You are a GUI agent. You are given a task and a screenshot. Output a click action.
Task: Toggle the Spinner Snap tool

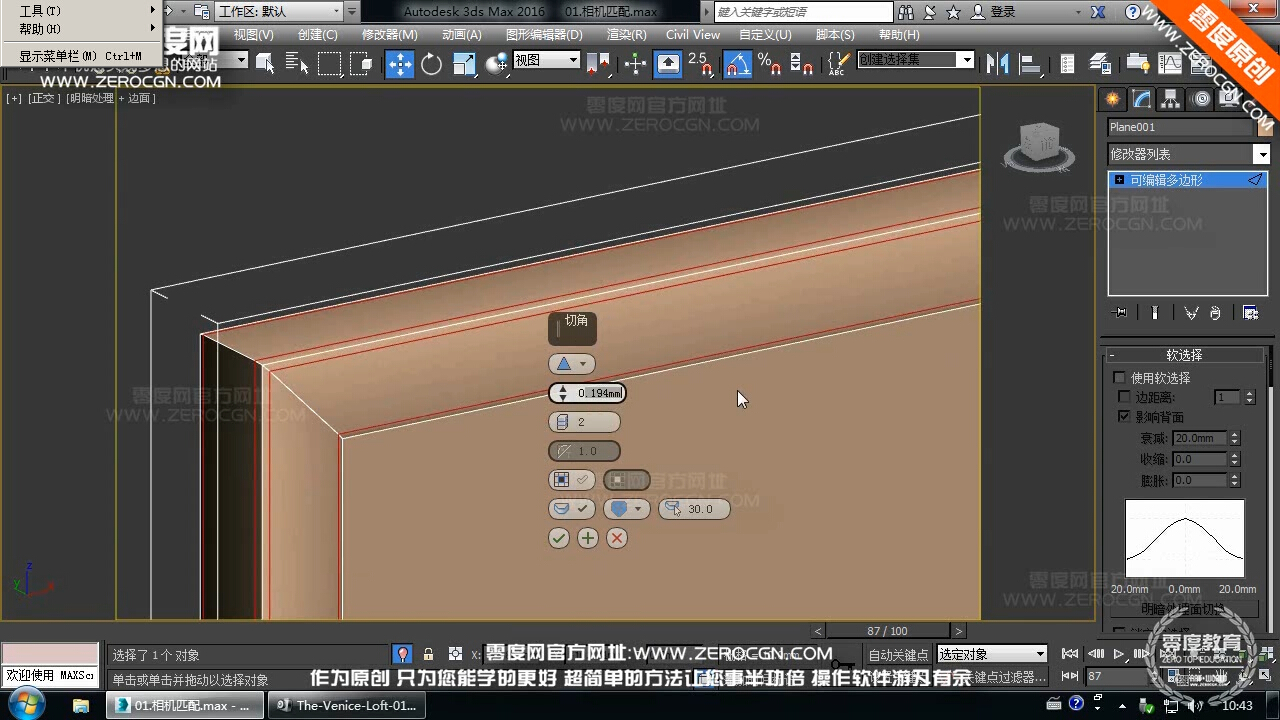point(801,64)
